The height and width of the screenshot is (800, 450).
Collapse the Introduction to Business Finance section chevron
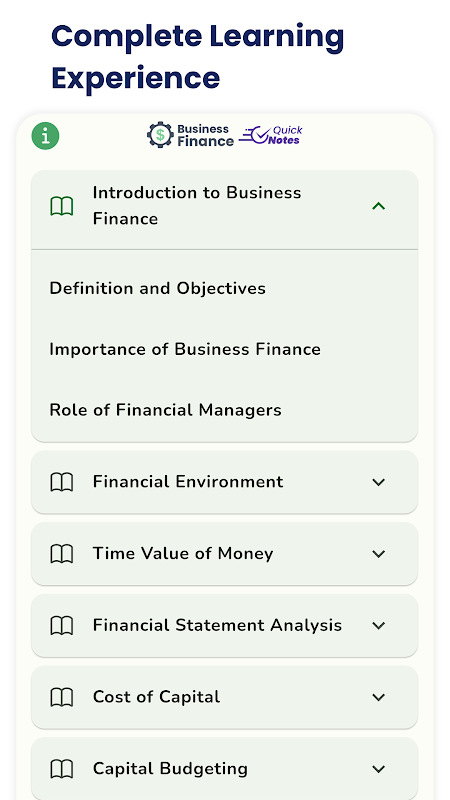pyautogui.click(x=379, y=206)
